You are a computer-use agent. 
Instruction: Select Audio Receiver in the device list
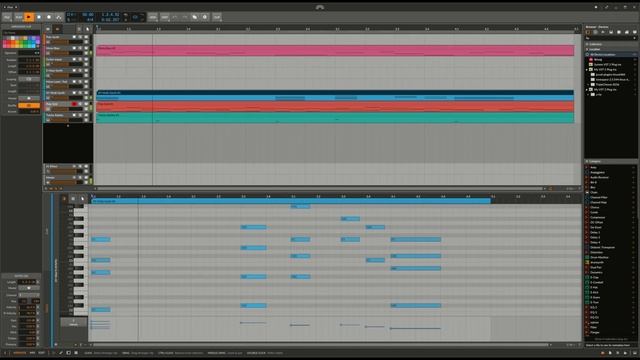pos(611,177)
